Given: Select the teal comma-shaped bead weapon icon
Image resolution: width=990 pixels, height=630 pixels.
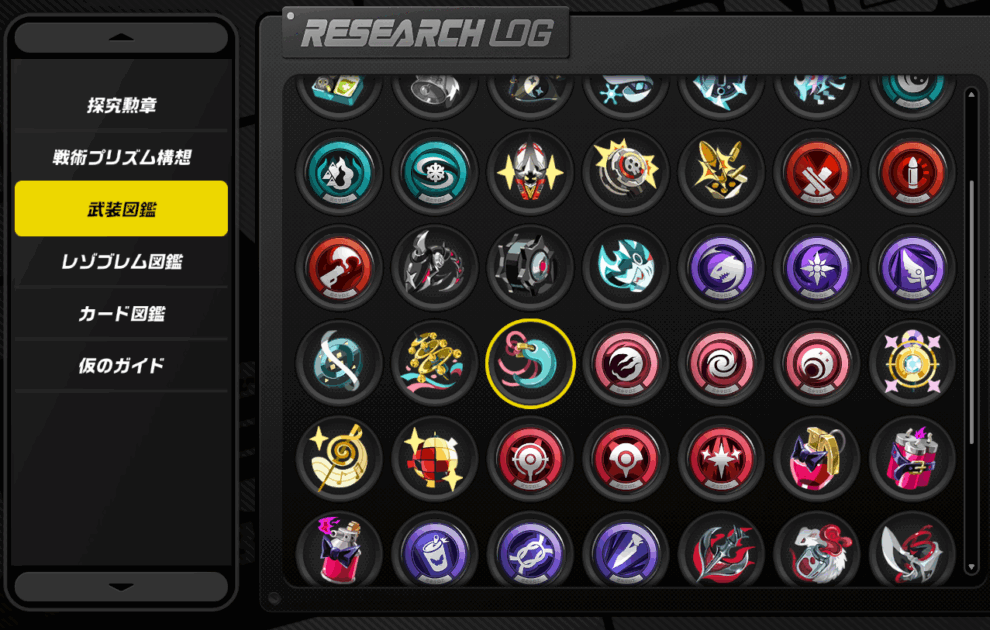Looking at the screenshot, I should [x=530, y=363].
